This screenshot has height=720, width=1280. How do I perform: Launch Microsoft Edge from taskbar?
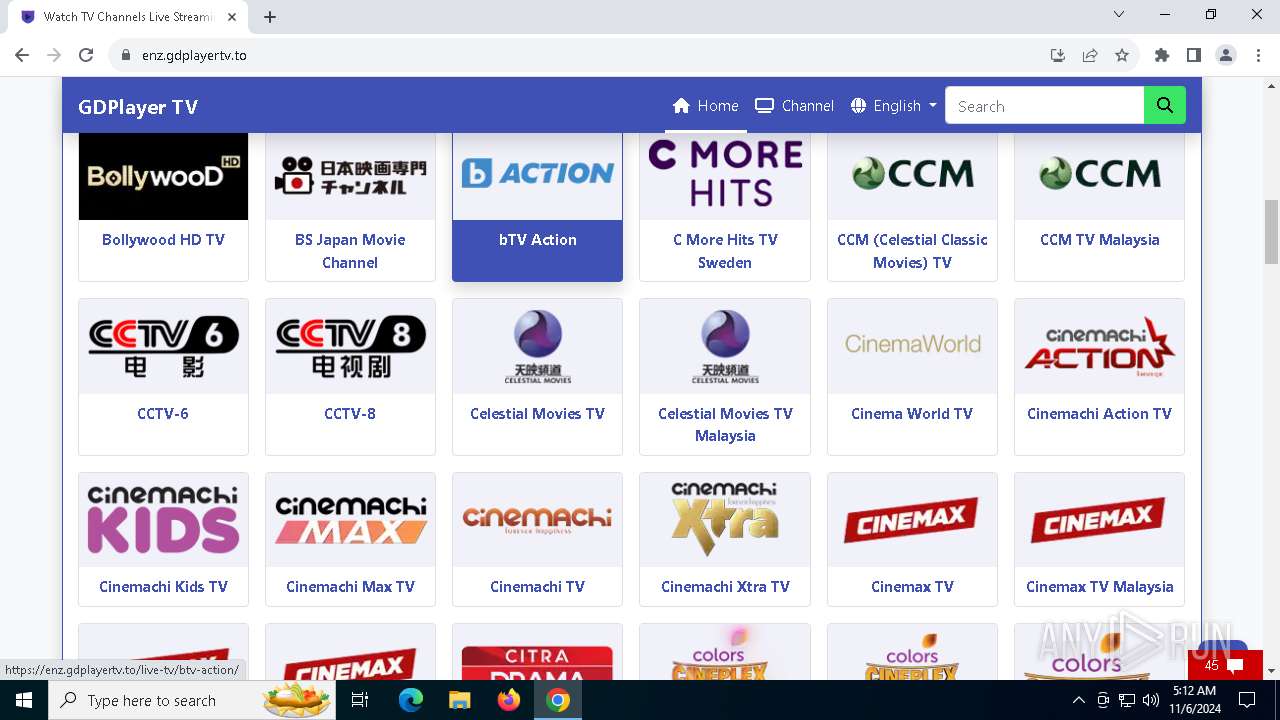(x=411, y=700)
